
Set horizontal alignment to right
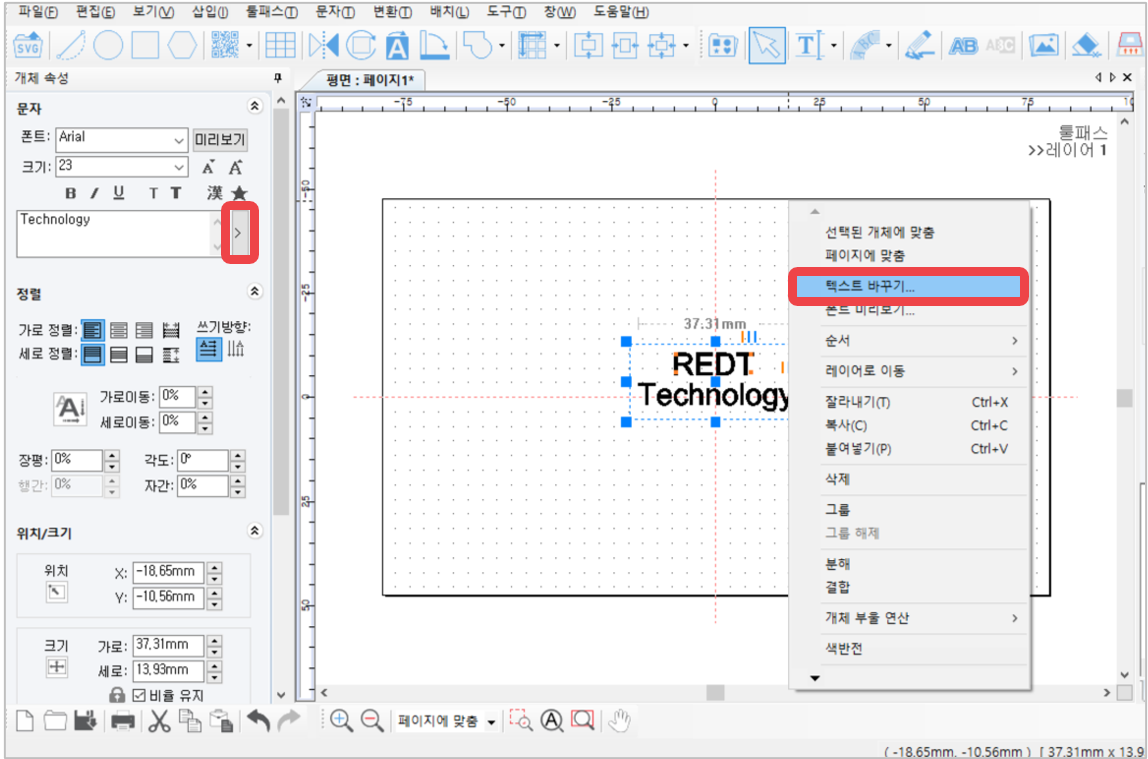145,330
